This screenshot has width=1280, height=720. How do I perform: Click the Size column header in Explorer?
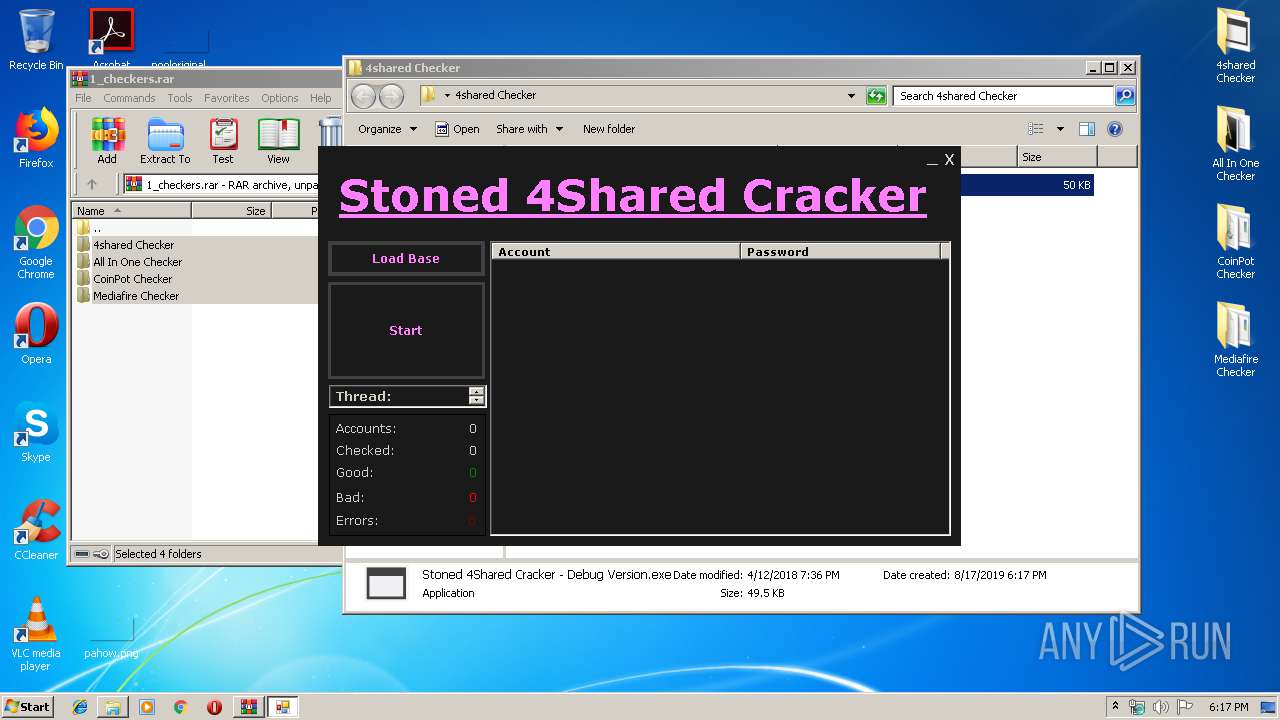tap(1057, 157)
